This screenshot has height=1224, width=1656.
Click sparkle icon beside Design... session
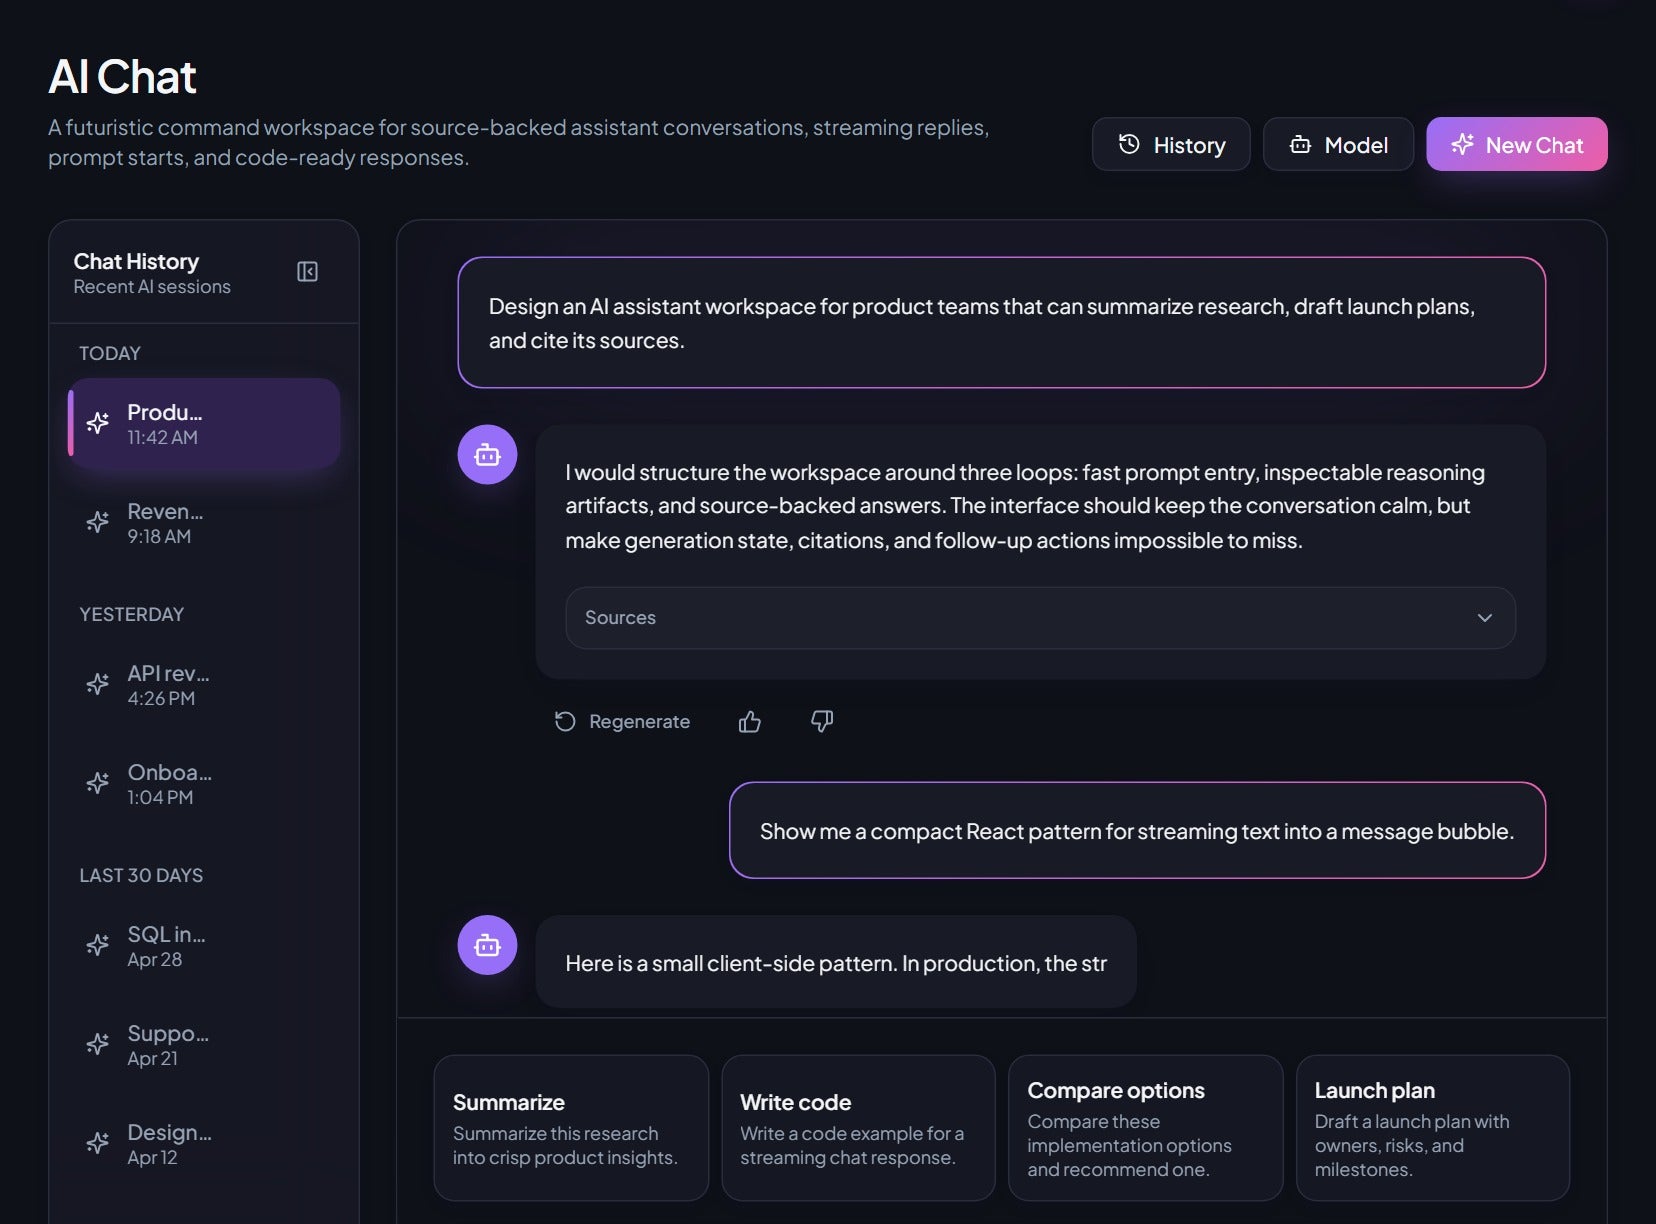point(98,1143)
